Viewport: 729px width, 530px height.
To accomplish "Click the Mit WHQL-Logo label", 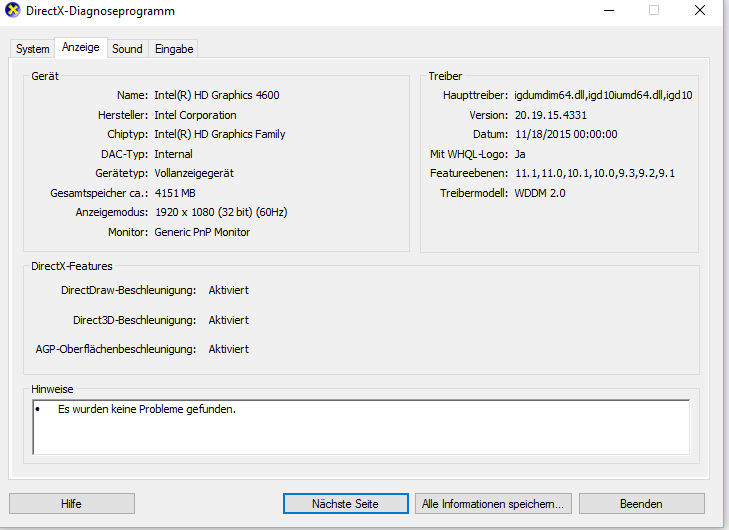I will tap(469, 154).
